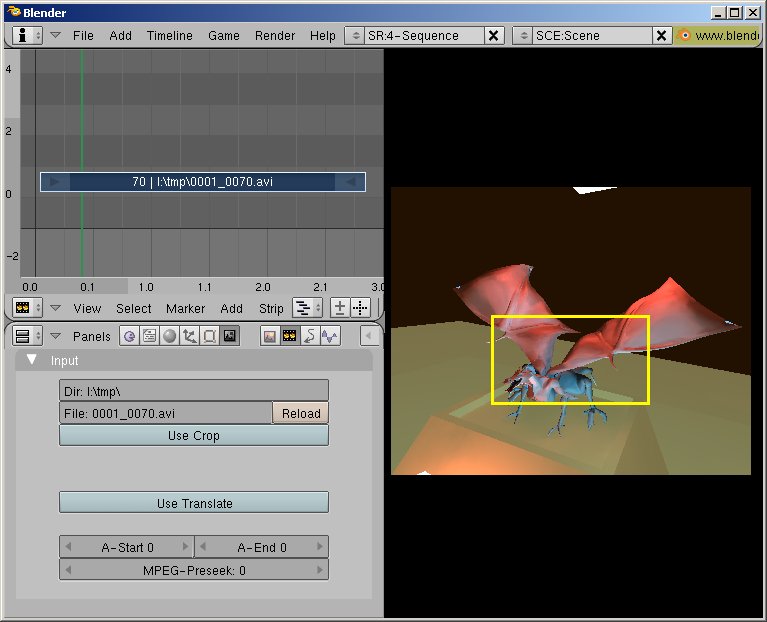Click the left handle of the avi strip
This screenshot has height=622, width=767.
tap(55, 182)
